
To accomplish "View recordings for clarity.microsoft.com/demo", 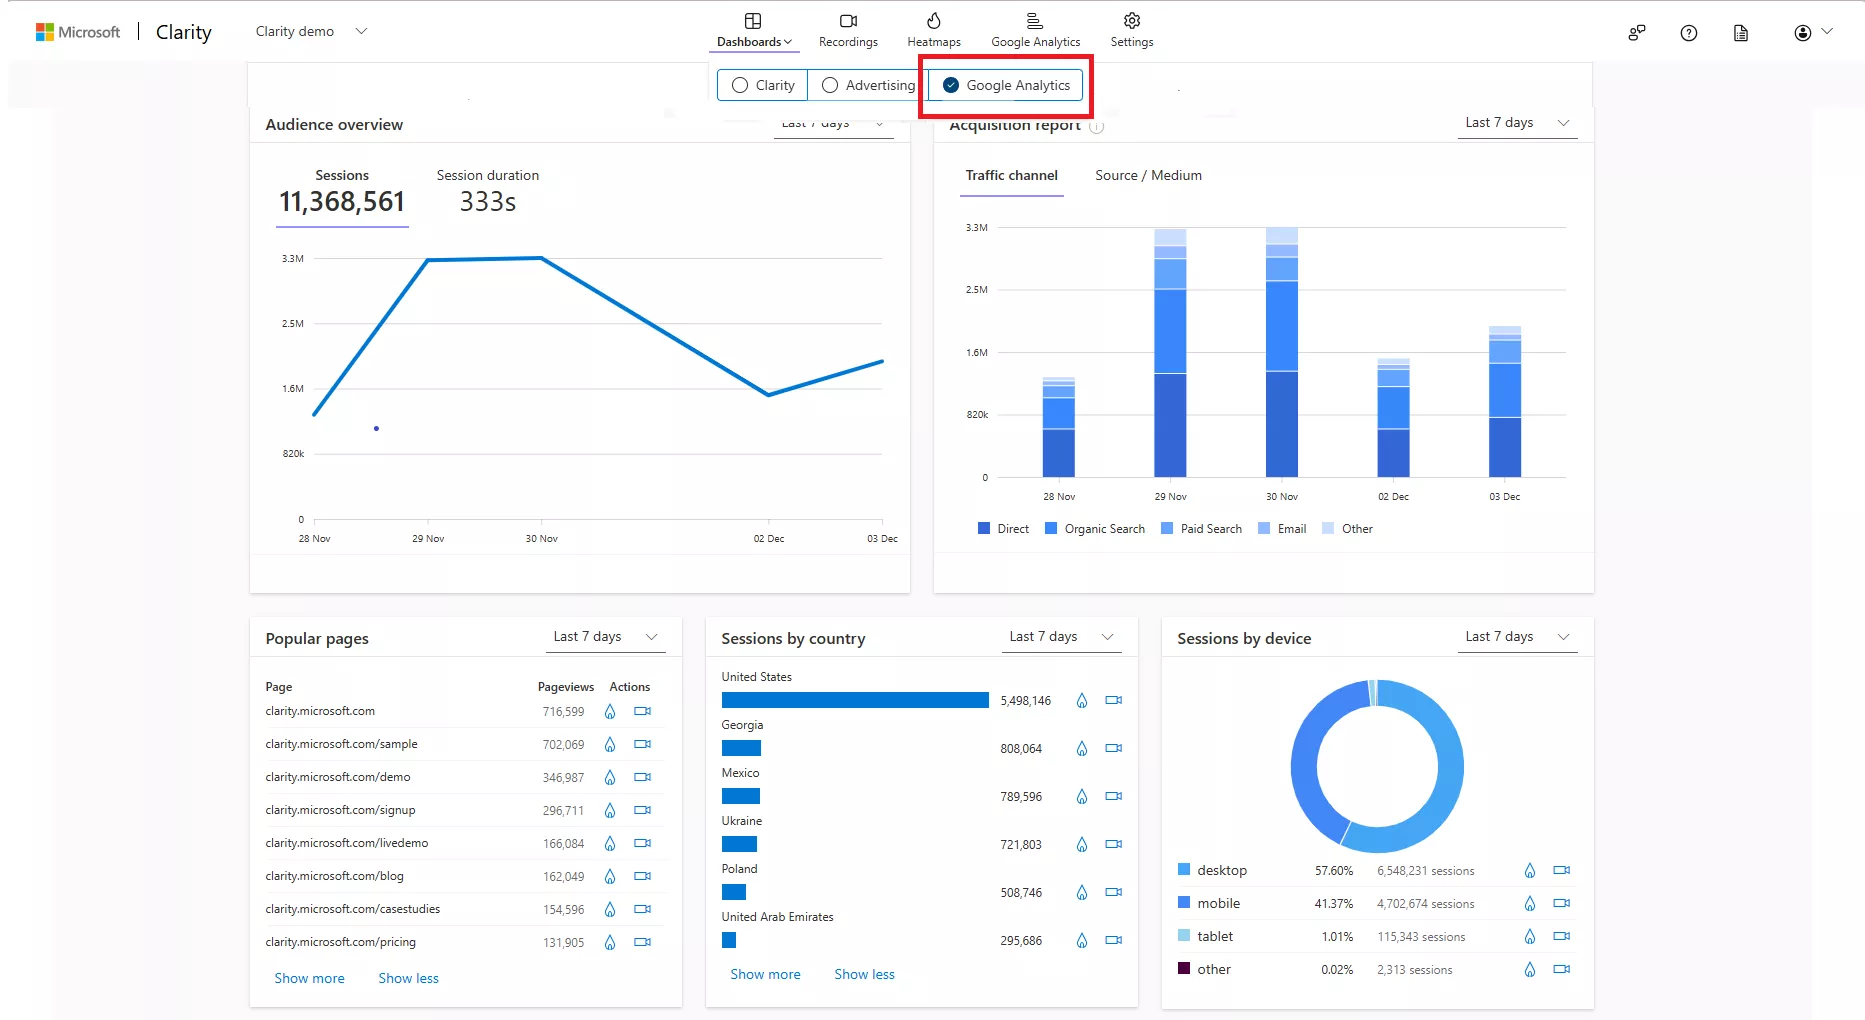I will [x=643, y=777].
